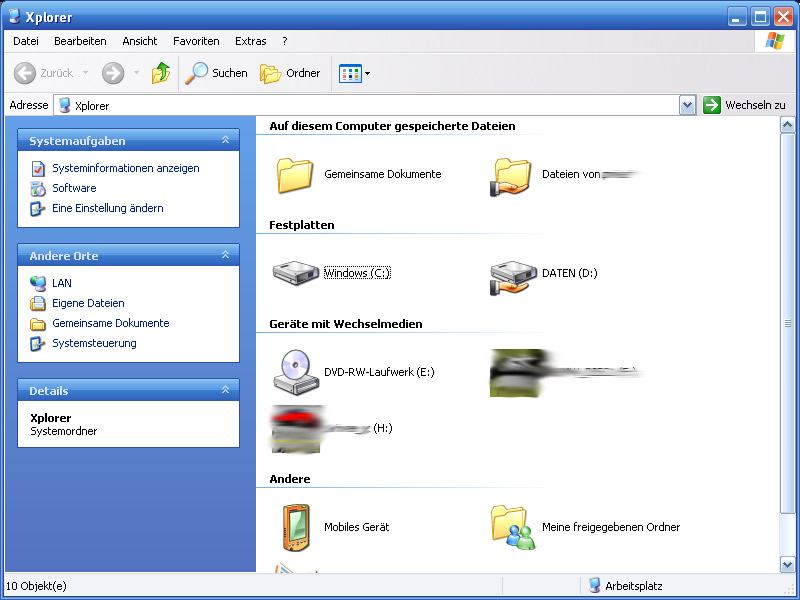This screenshot has height=600, width=800.
Task: Select the blurred removable drive next to E:
Action: click(516, 373)
